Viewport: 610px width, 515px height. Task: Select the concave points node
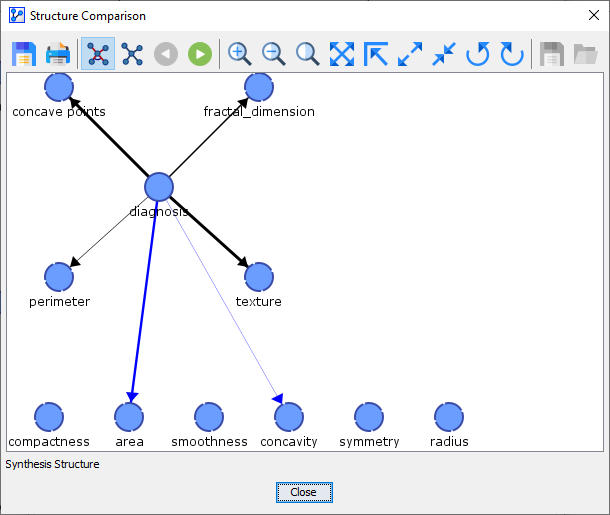click(59, 87)
